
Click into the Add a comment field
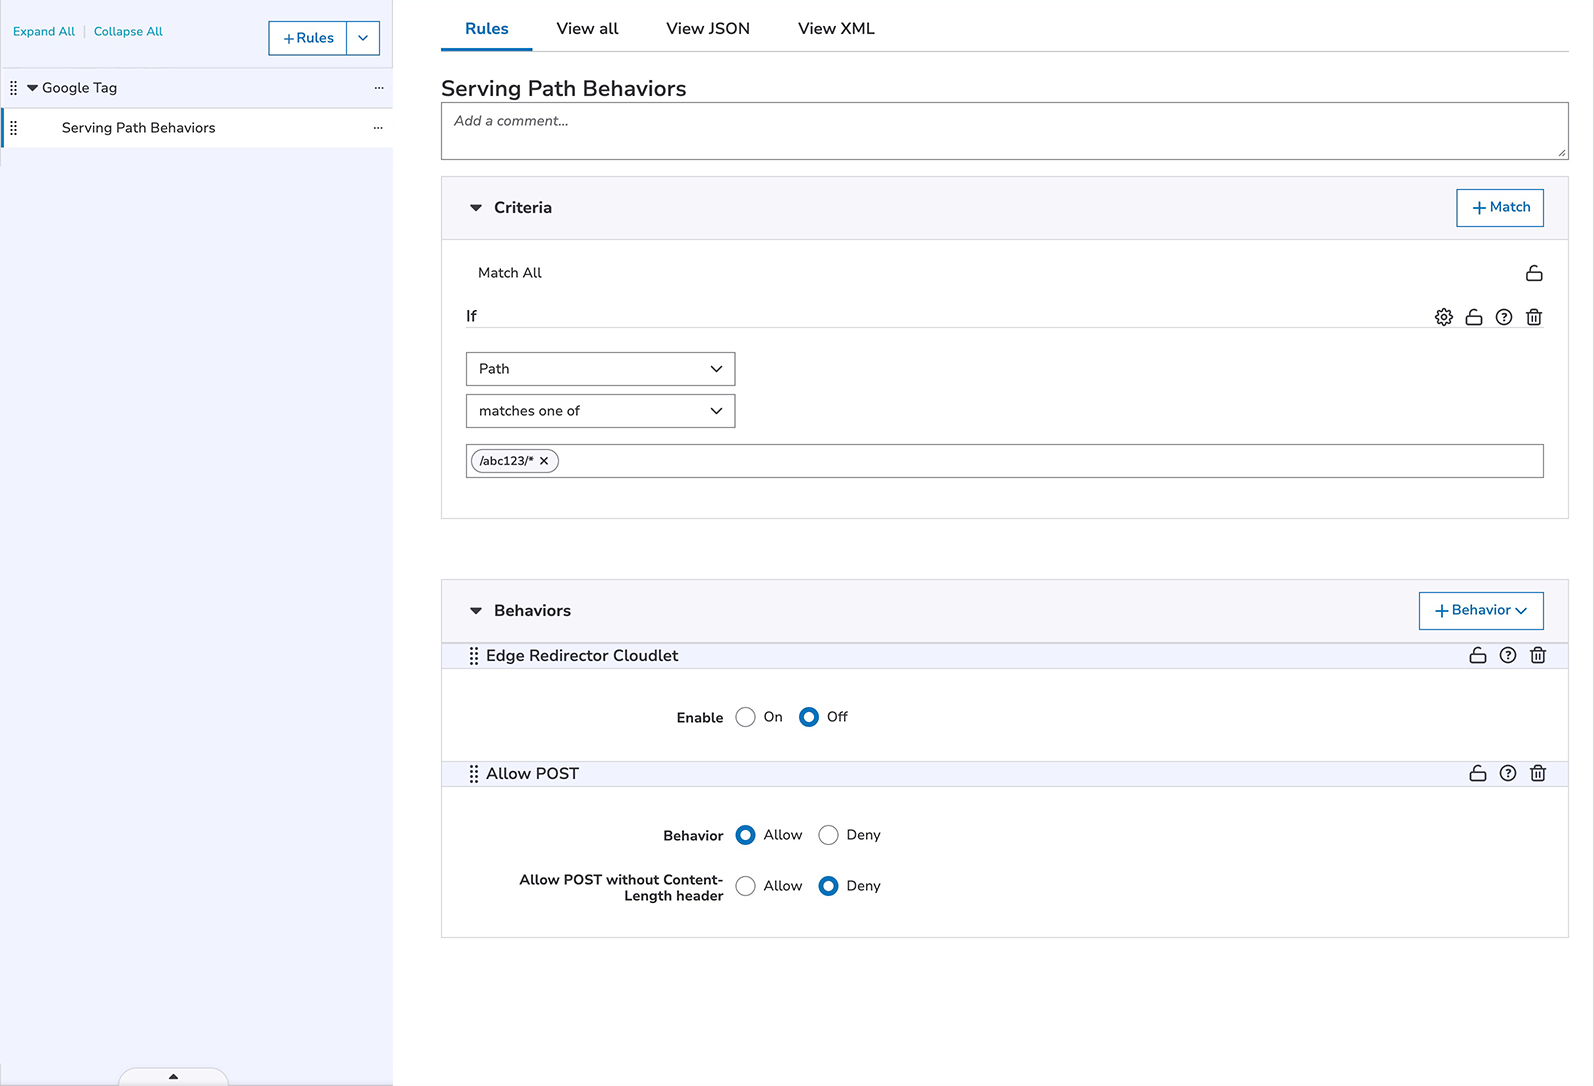point(1003,131)
